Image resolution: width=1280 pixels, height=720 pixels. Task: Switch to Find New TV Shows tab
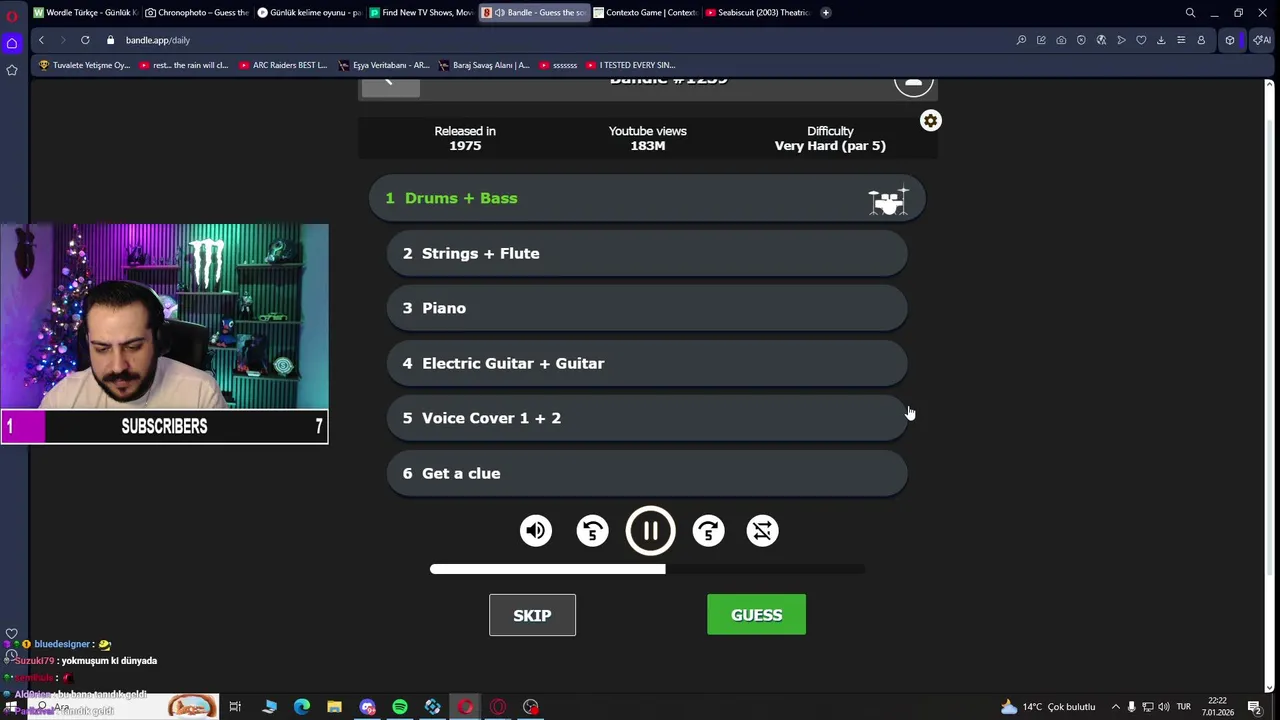pyautogui.click(x=421, y=12)
